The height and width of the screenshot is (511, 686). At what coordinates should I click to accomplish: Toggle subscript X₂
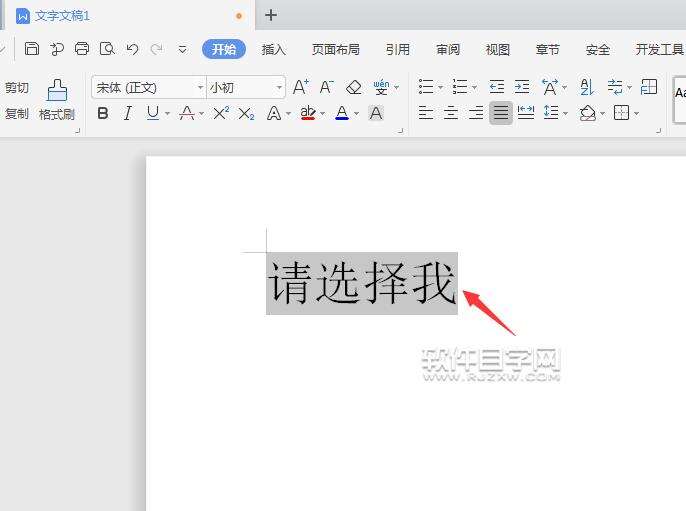[x=246, y=114]
